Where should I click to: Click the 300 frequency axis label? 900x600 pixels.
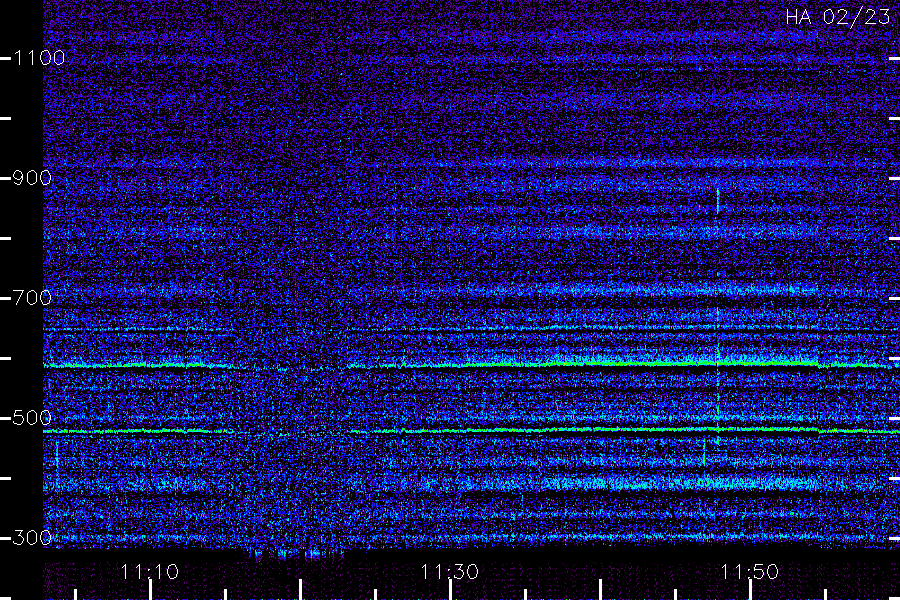point(32,538)
